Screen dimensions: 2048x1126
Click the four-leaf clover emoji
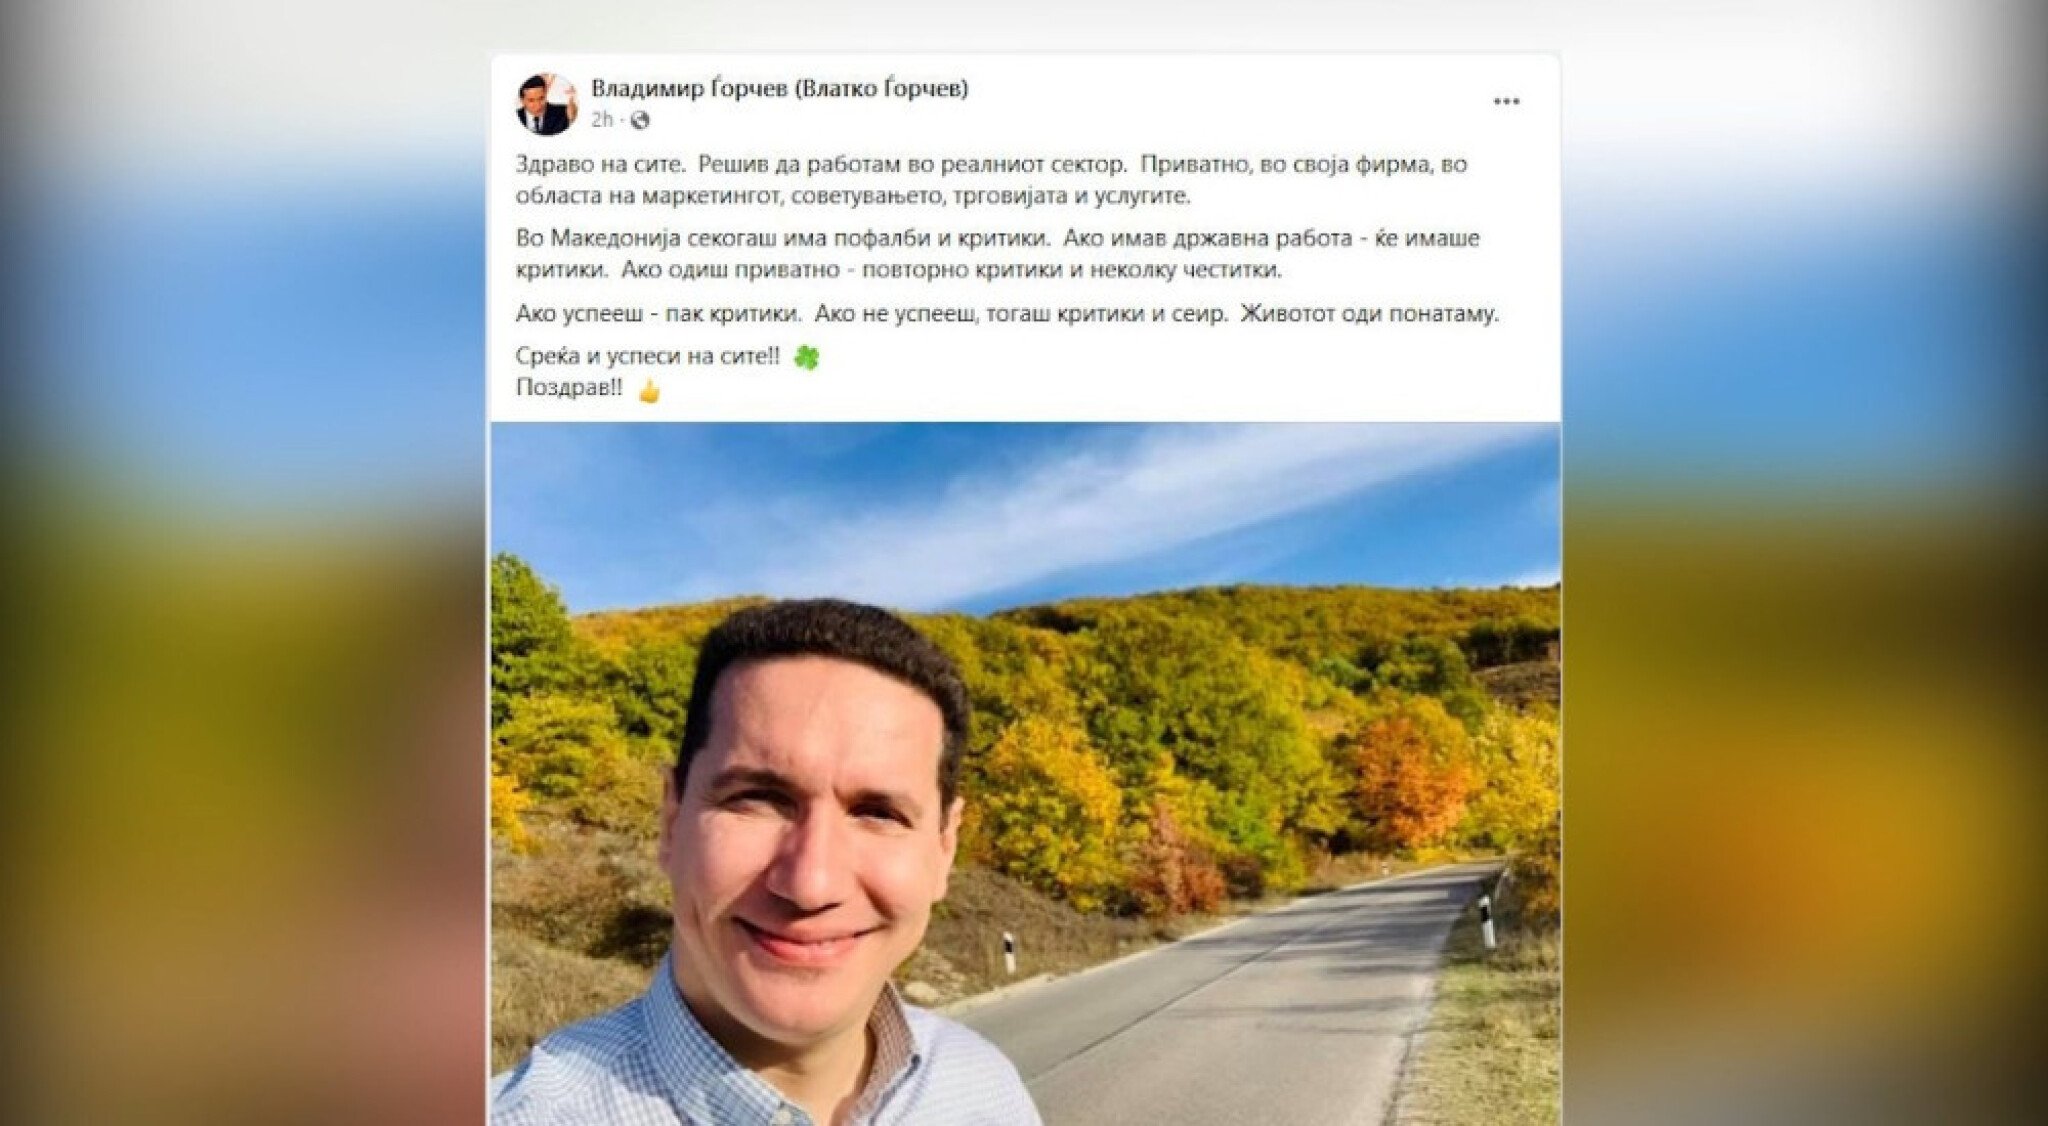(806, 357)
